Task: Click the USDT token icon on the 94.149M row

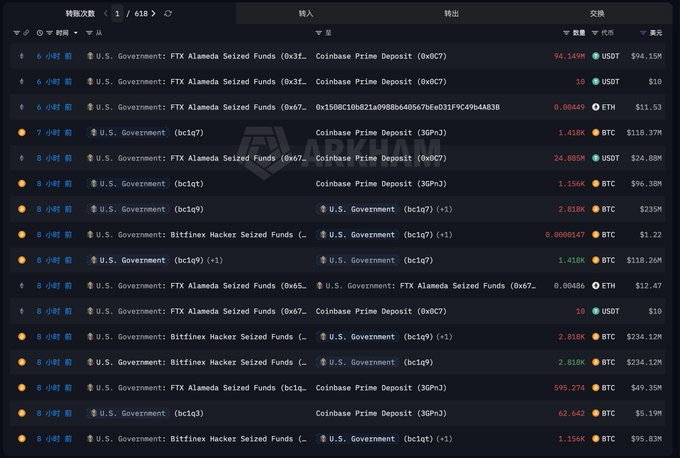Action: 596,56
